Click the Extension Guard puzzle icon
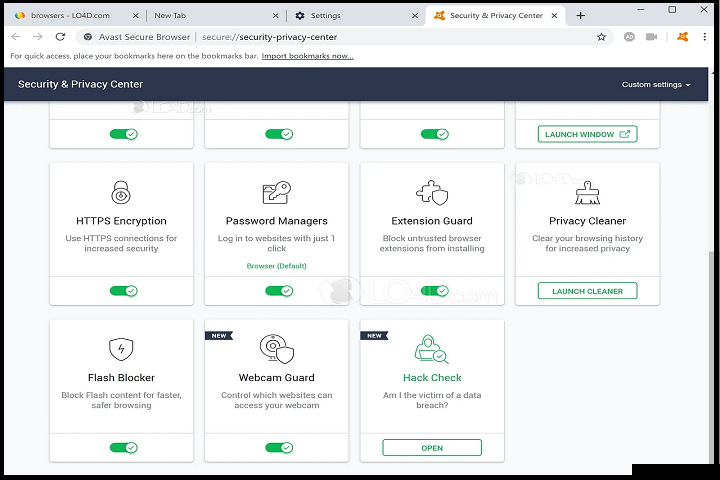Image resolution: width=720 pixels, height=480 pixels. [x=432, y=192]
